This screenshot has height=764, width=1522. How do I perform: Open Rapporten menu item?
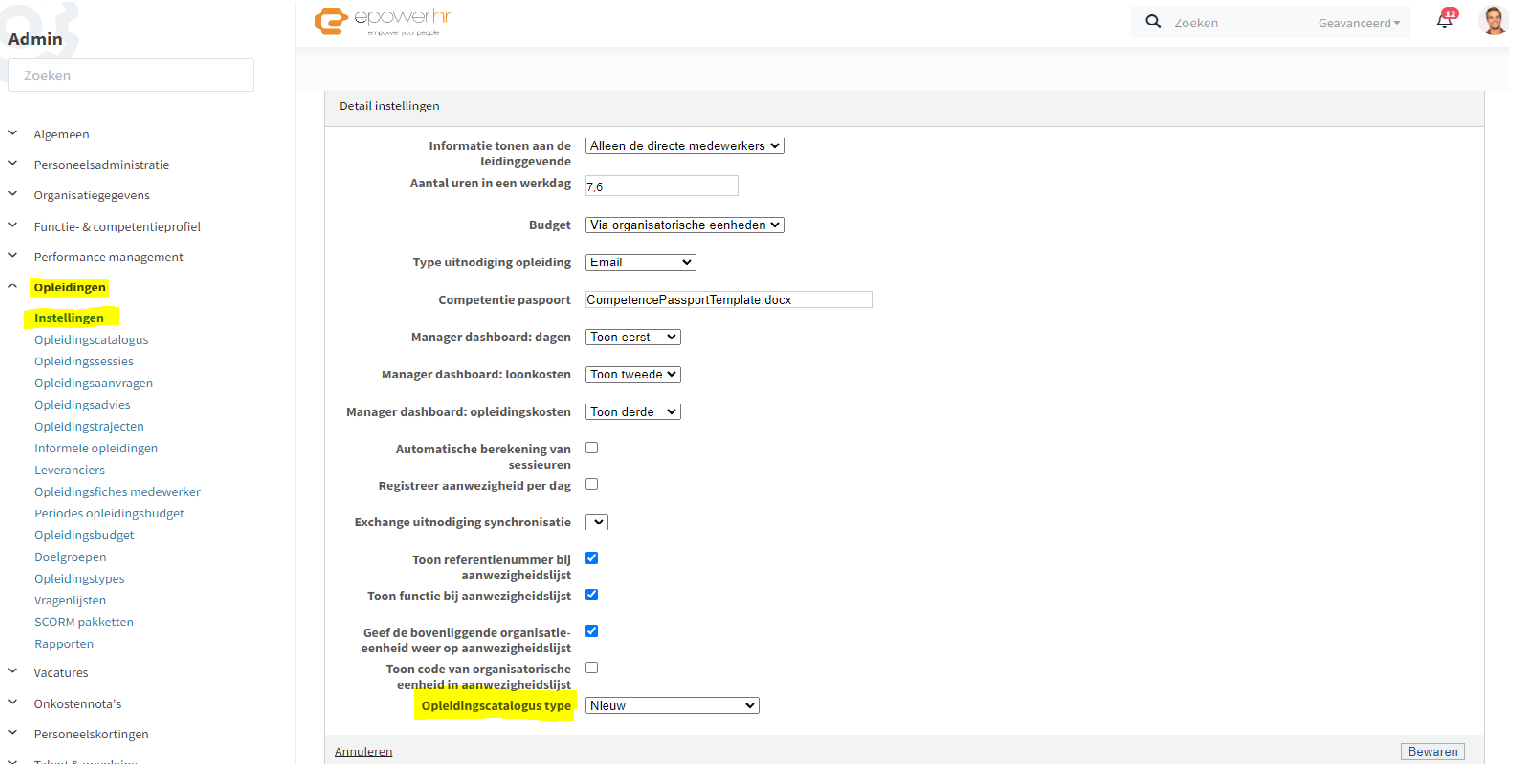point(64,644)
